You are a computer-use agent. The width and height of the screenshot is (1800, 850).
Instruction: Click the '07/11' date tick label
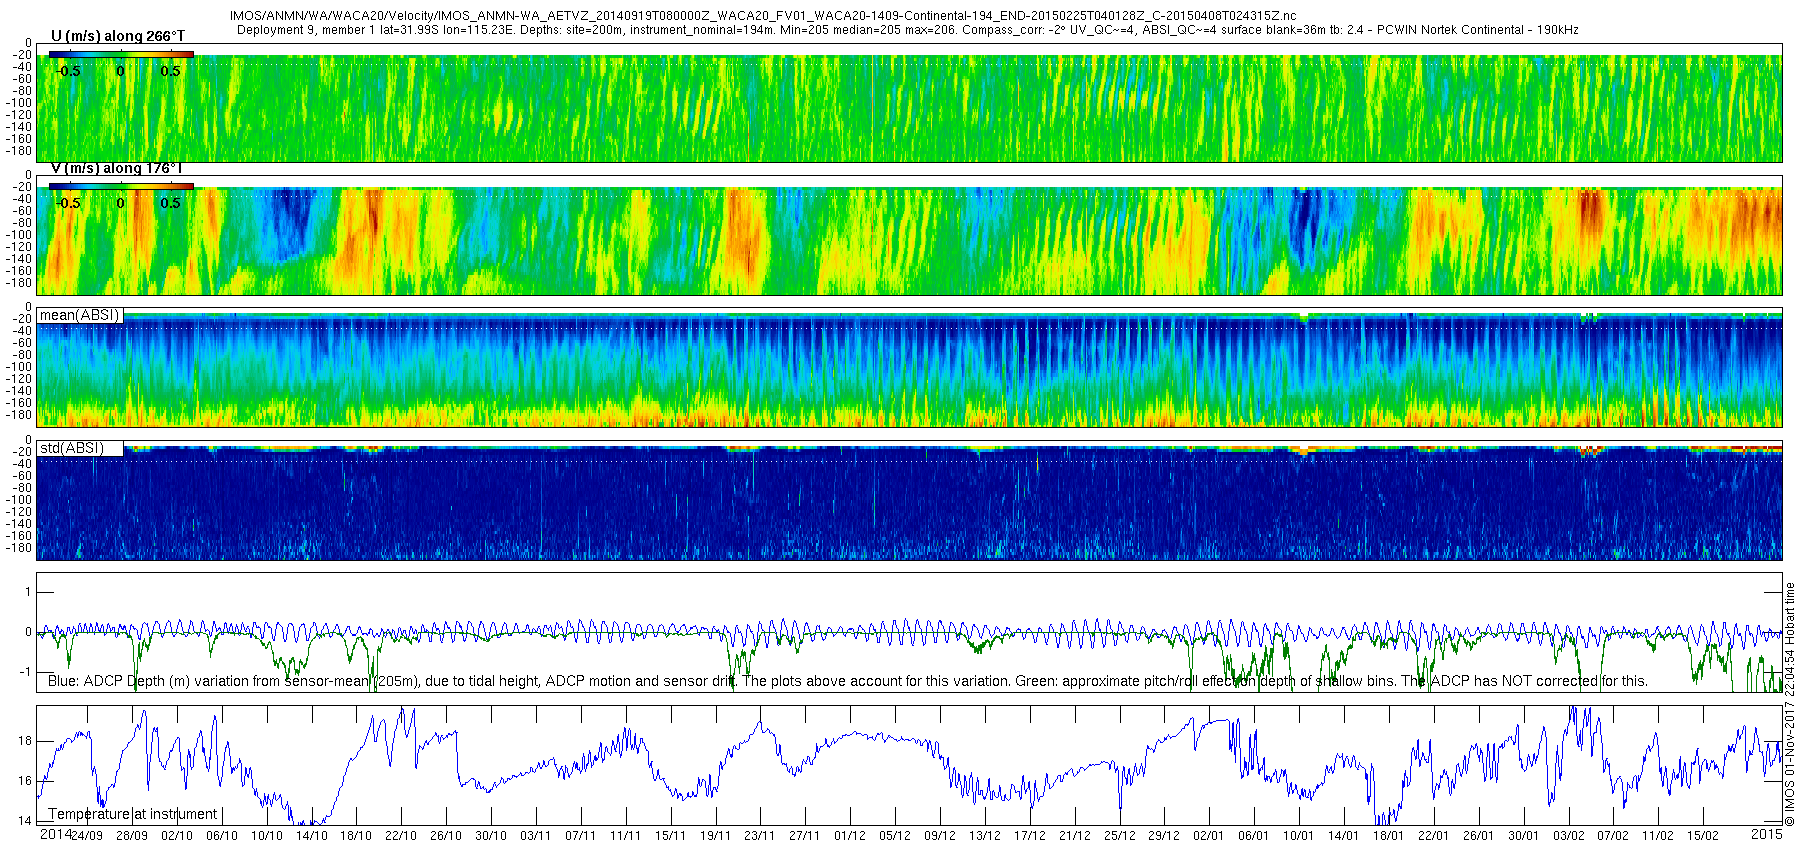[581, 836]
